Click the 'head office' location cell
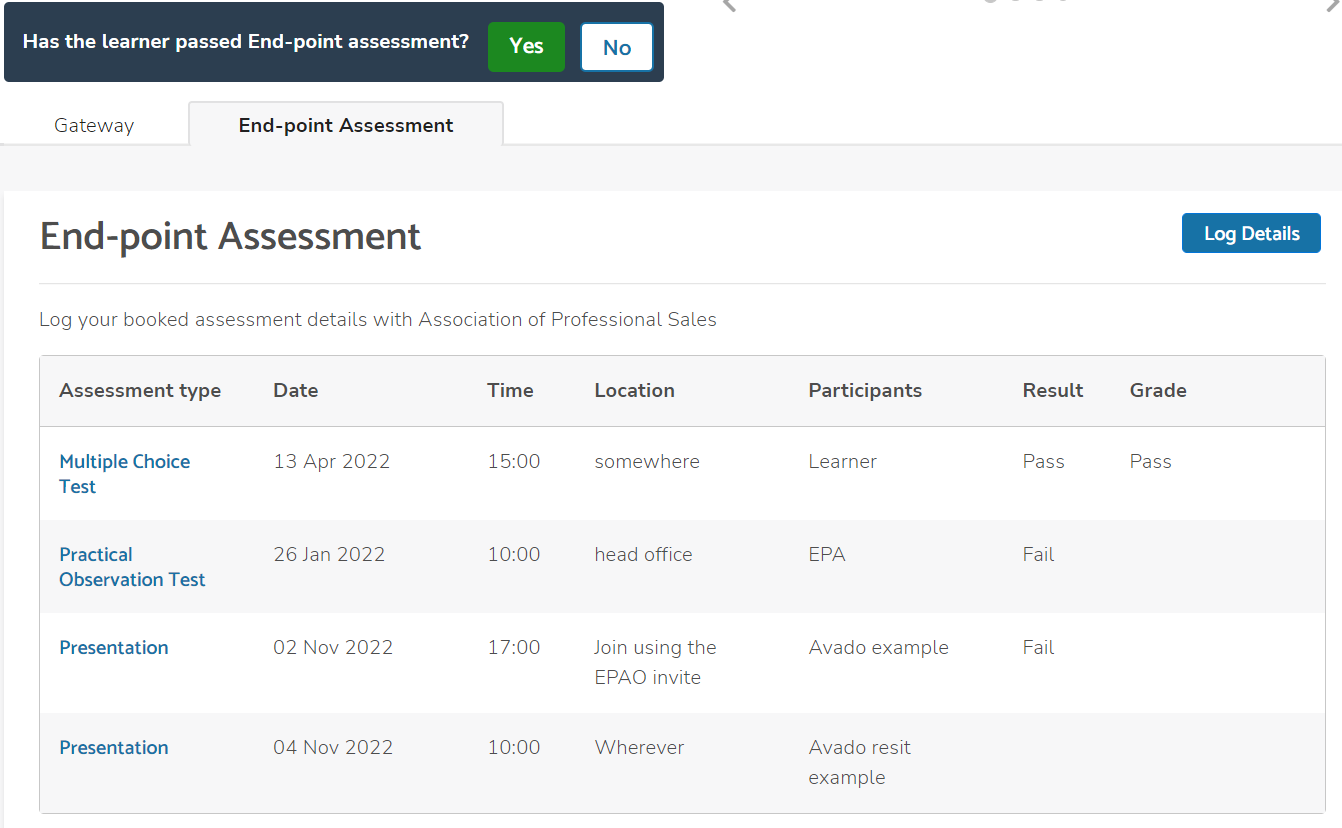 643,555
